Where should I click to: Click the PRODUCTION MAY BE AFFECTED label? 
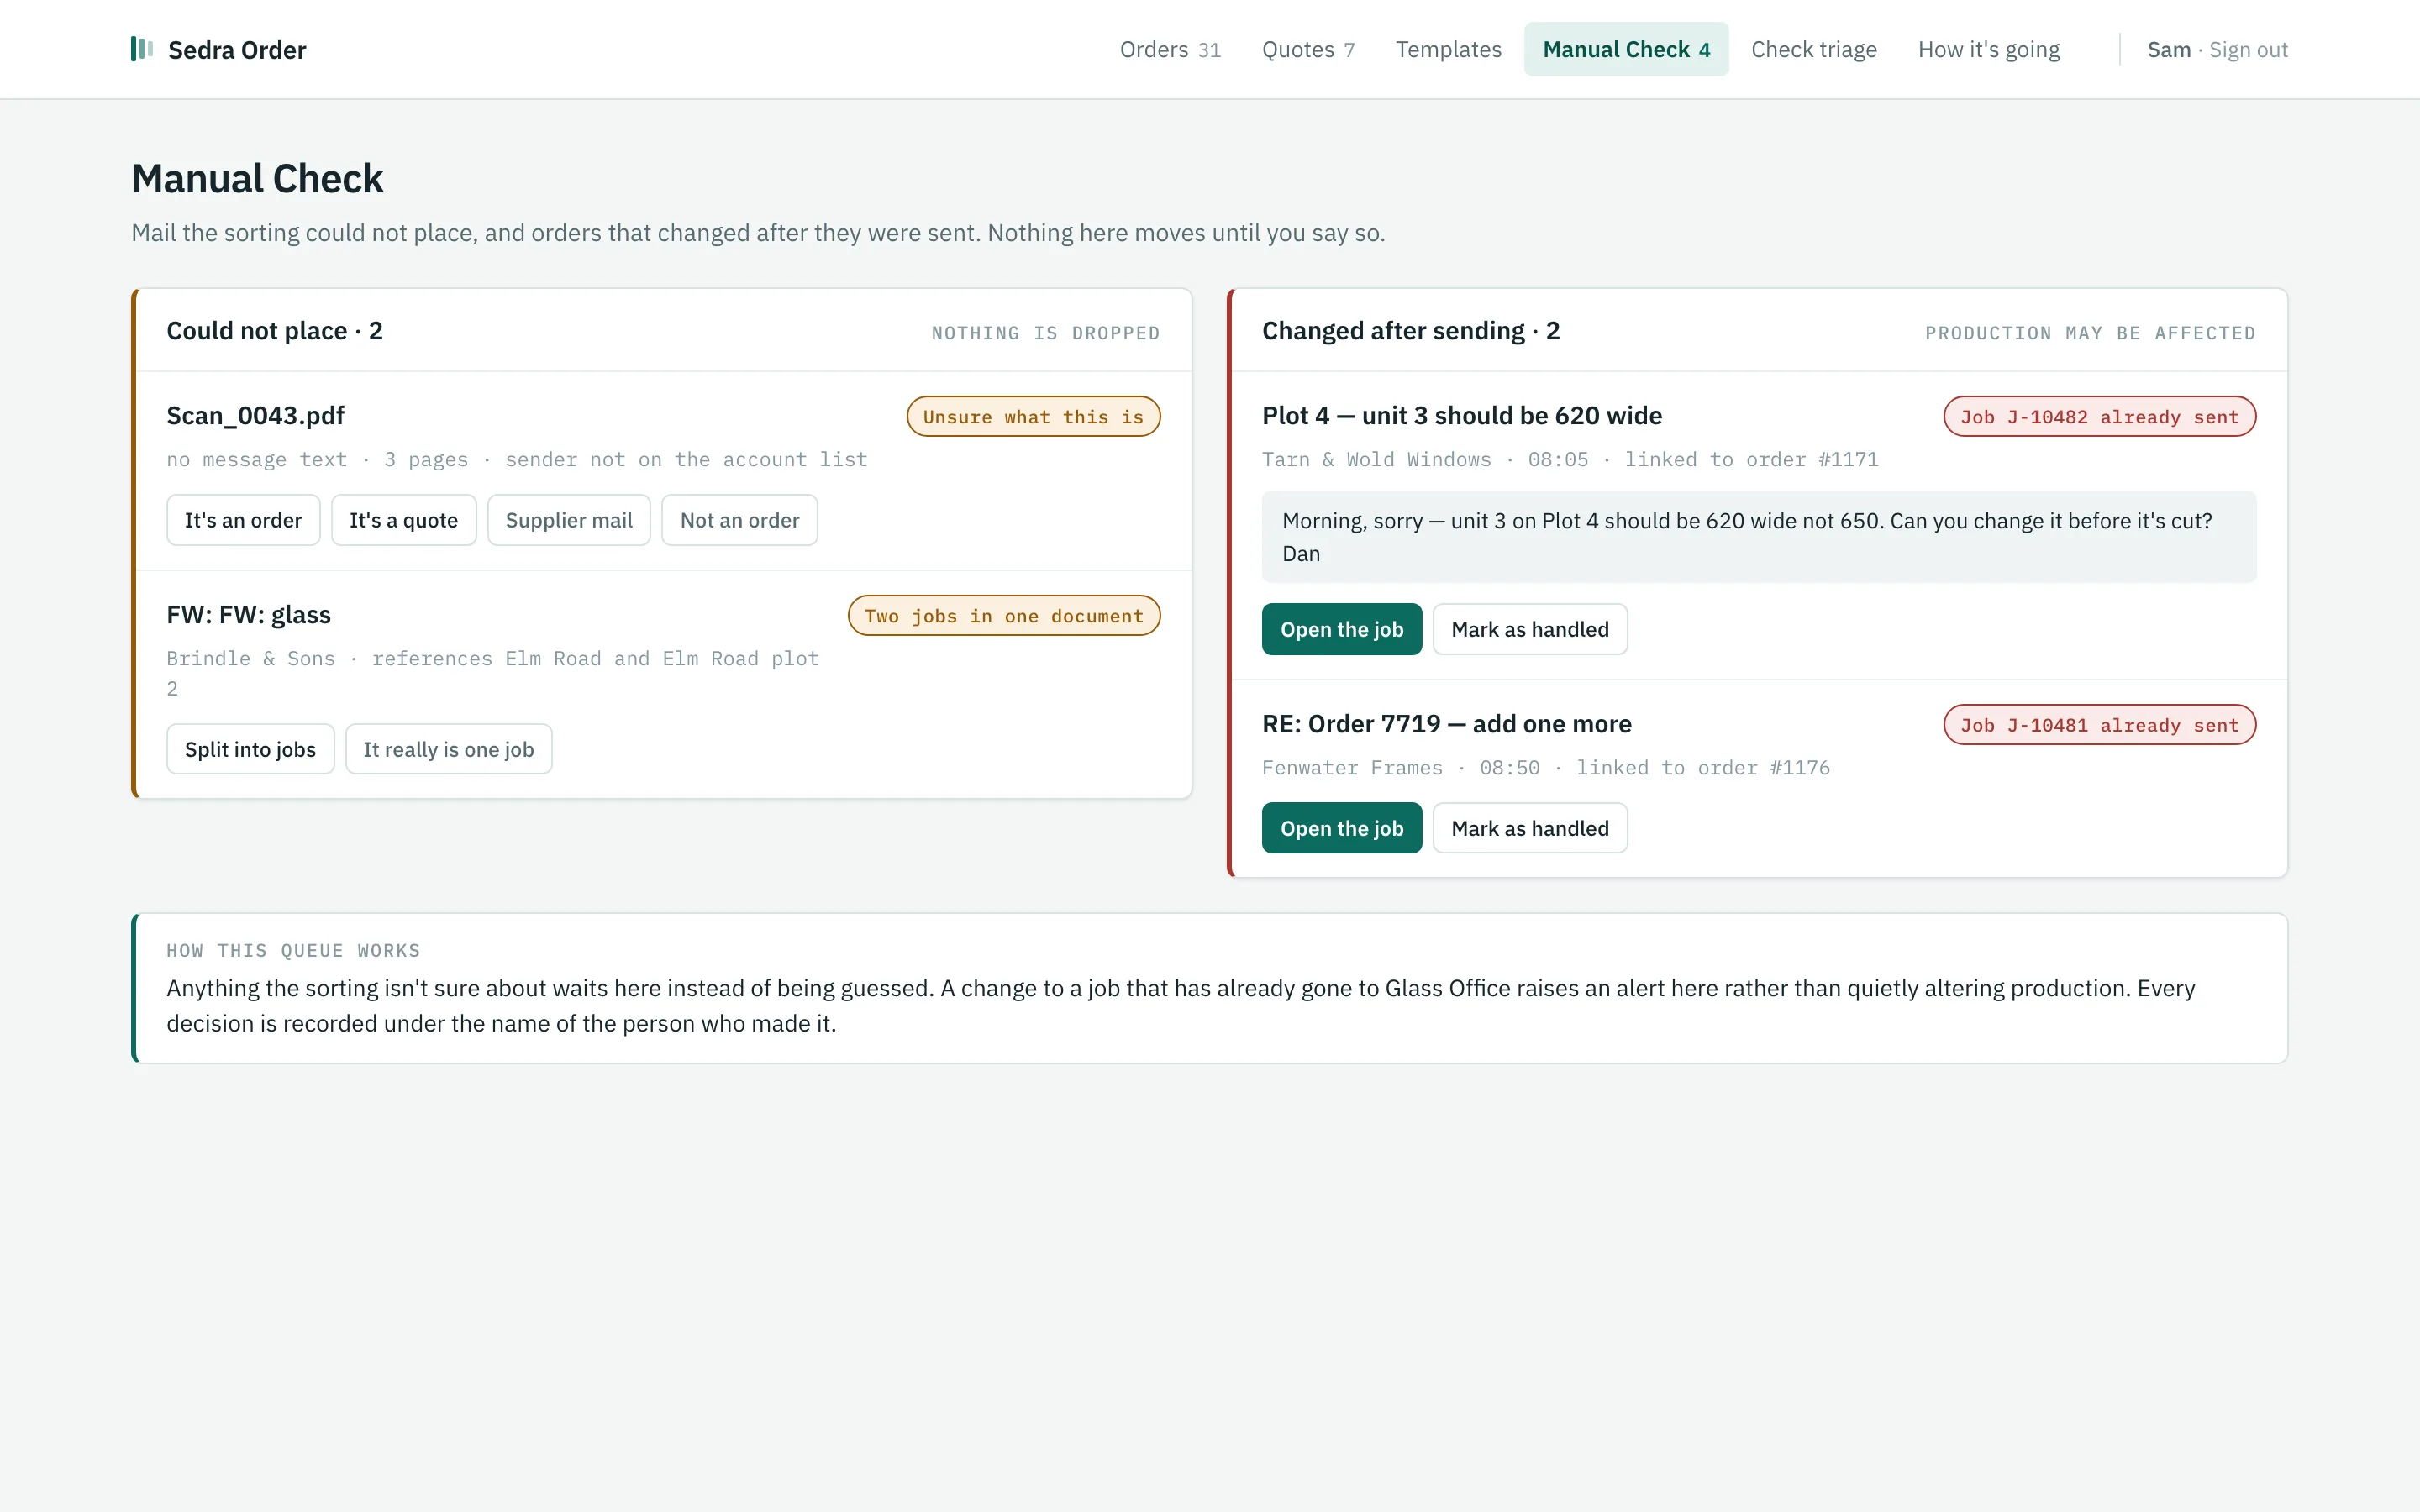tap(2090, 333)
